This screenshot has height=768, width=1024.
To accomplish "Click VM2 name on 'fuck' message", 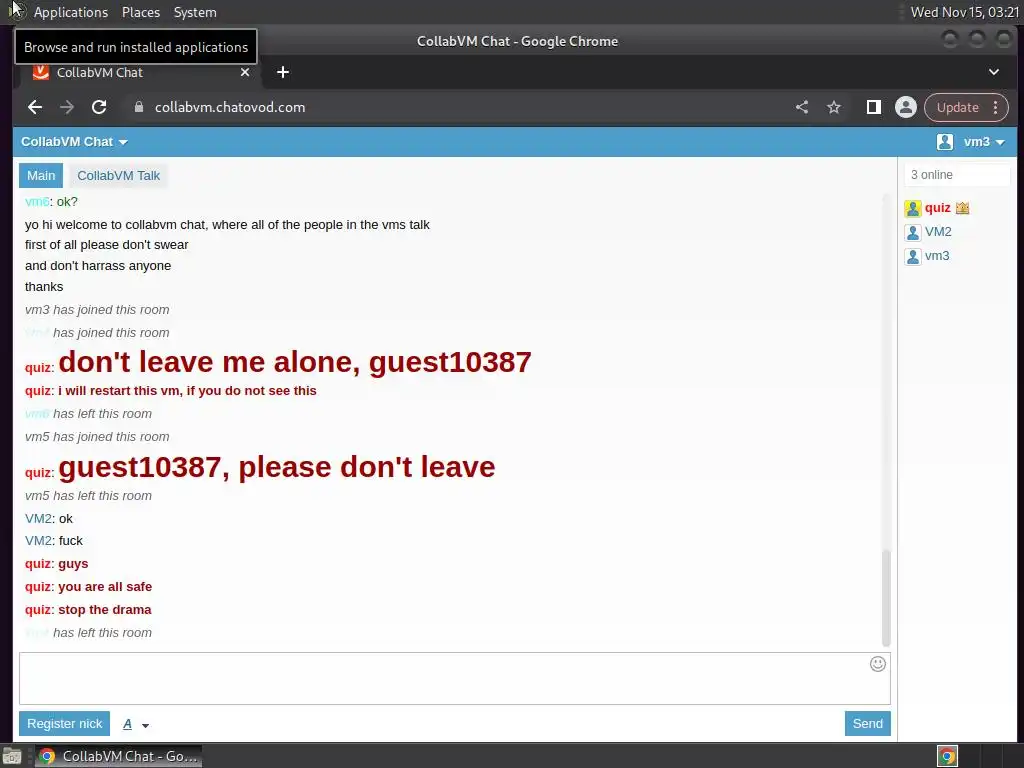I will pos(38,541).
